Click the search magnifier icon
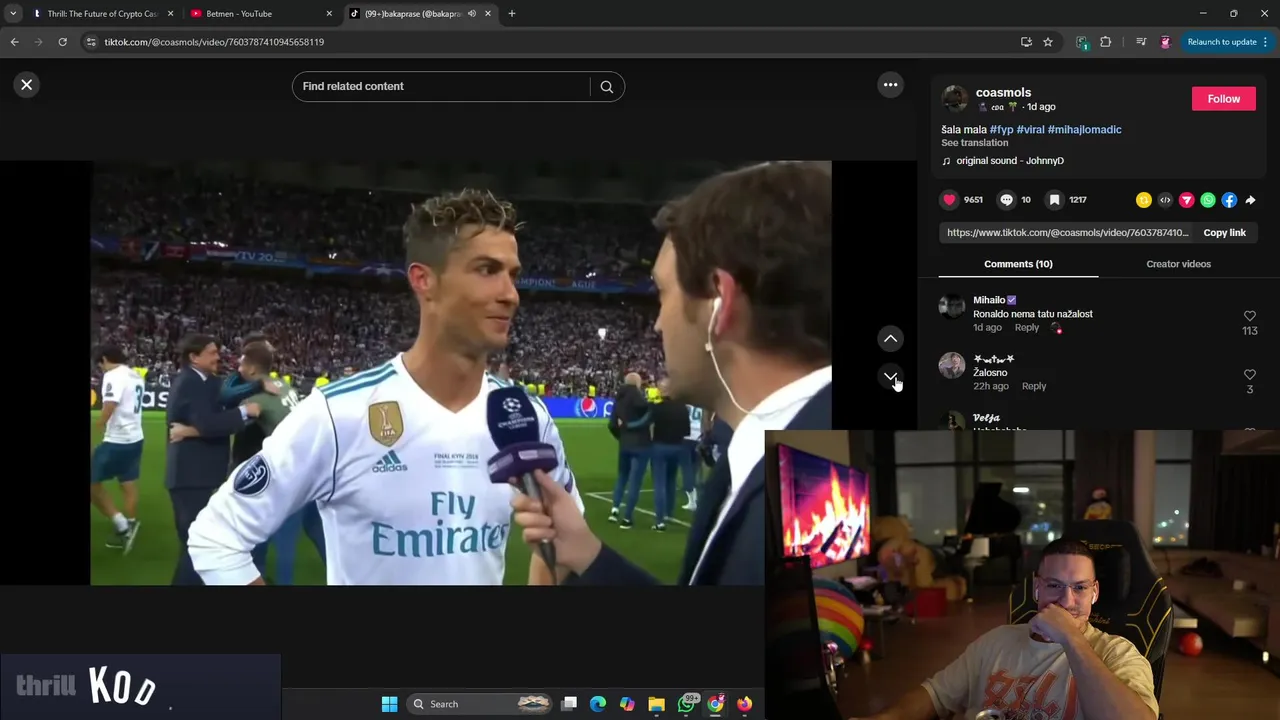1280x720 pixels. (x=606, y=86)
